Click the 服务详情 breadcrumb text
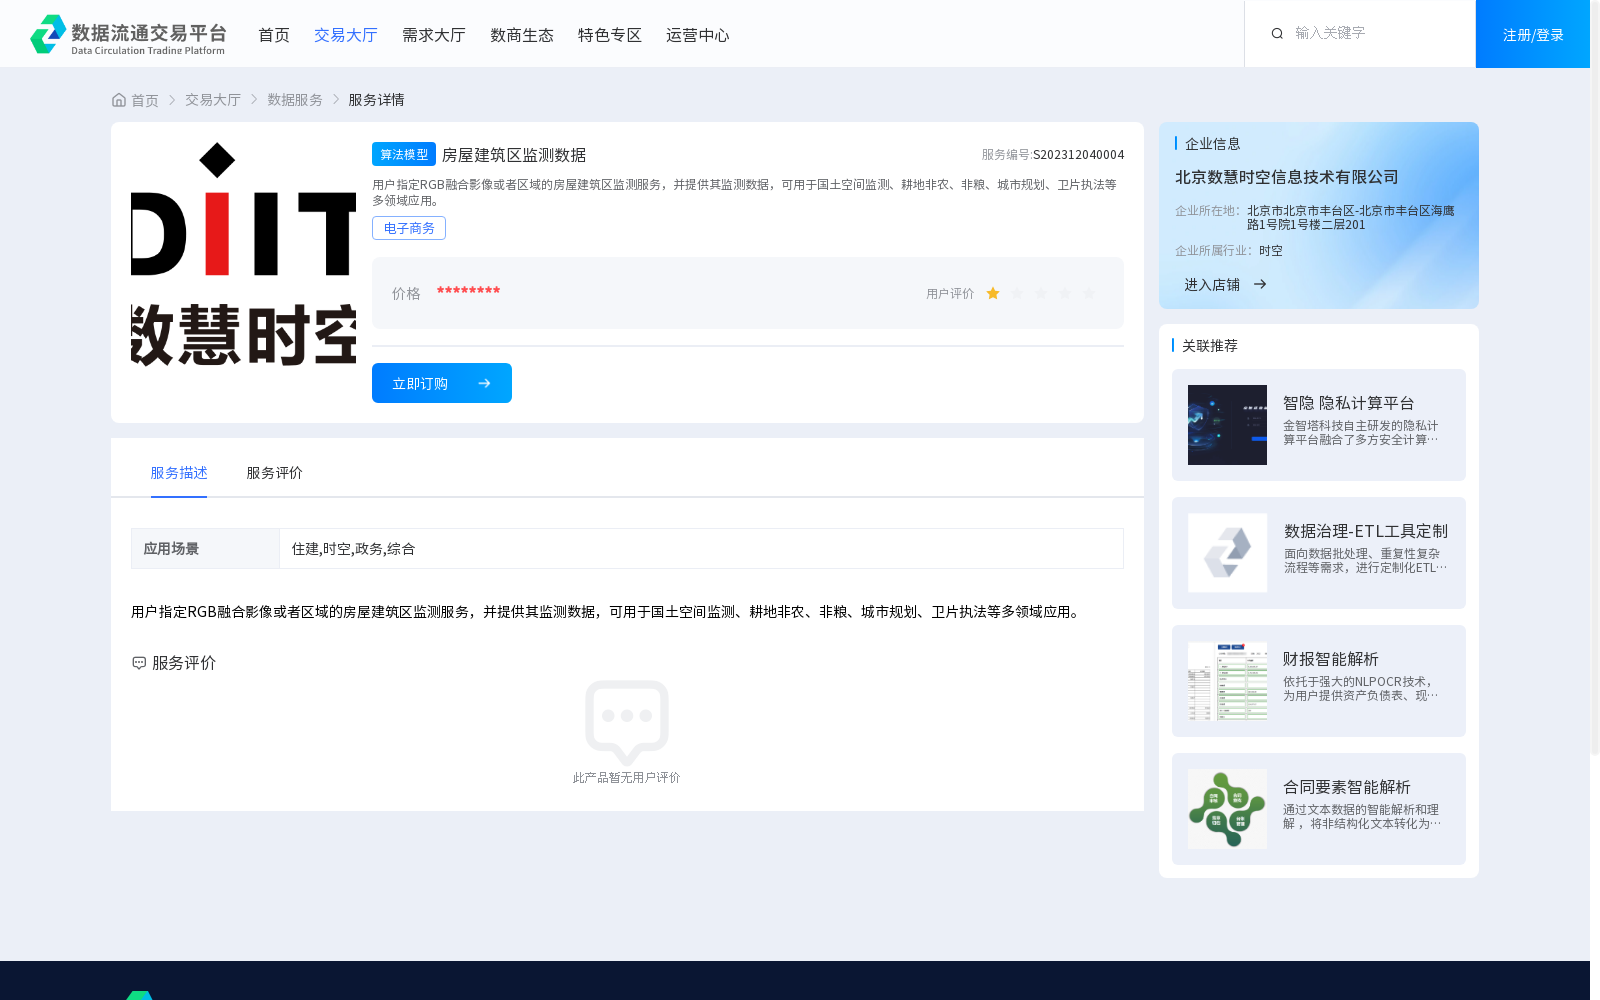This screenshot has height=1000, width=1600. coord(376,100)
